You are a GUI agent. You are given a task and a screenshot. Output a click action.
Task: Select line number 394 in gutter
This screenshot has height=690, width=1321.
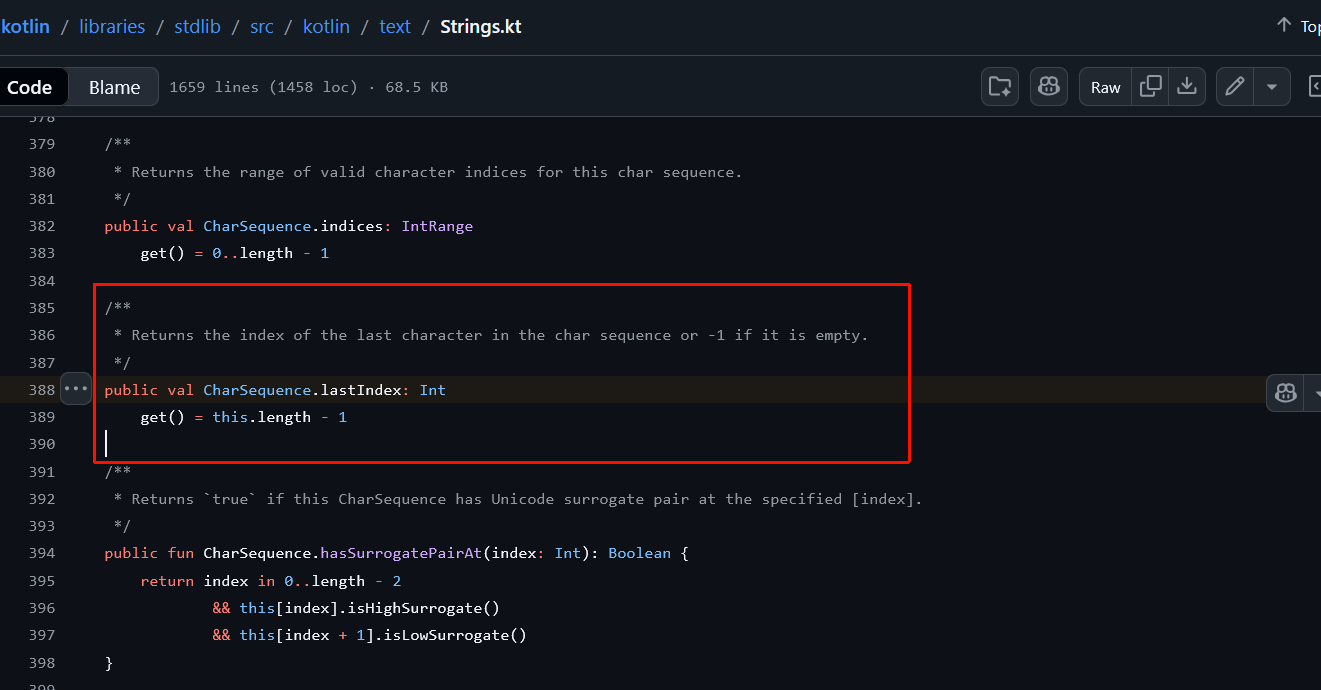(41, 553)
